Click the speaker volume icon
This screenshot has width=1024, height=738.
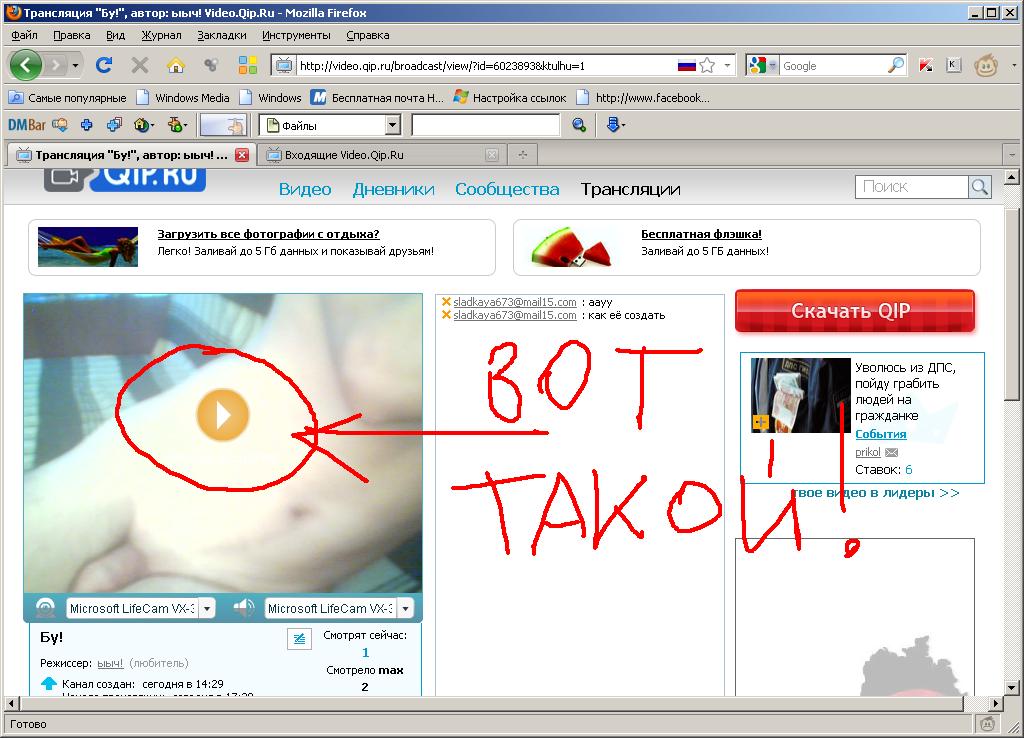point(244,608)
